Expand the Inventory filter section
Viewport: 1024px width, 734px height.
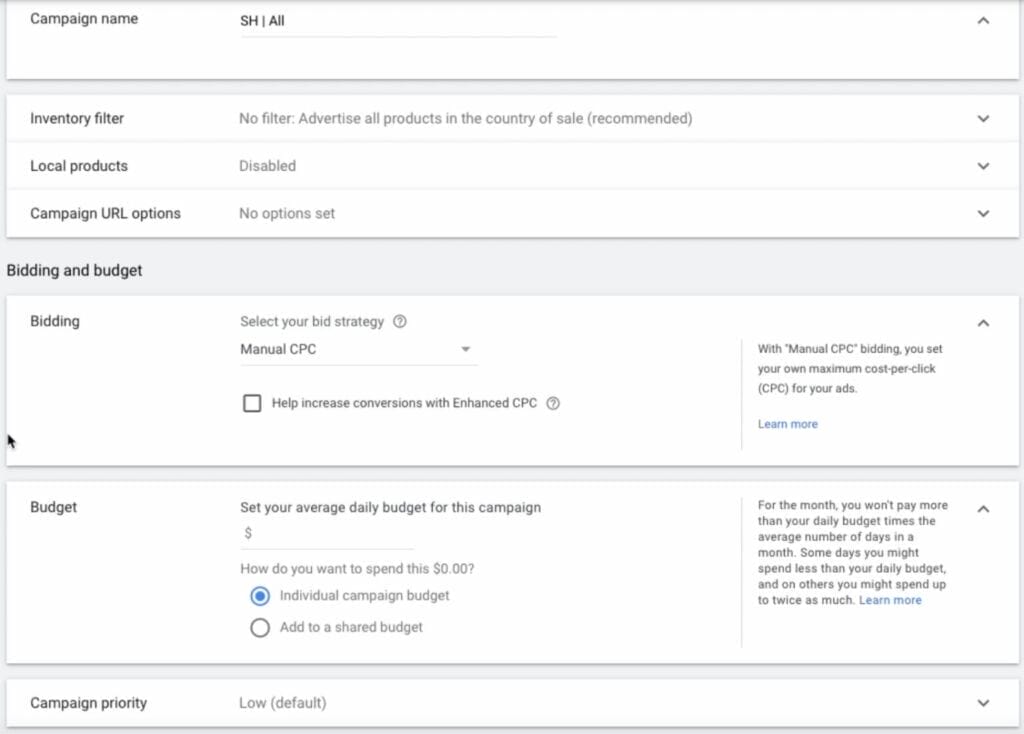[x=983, y=119]
